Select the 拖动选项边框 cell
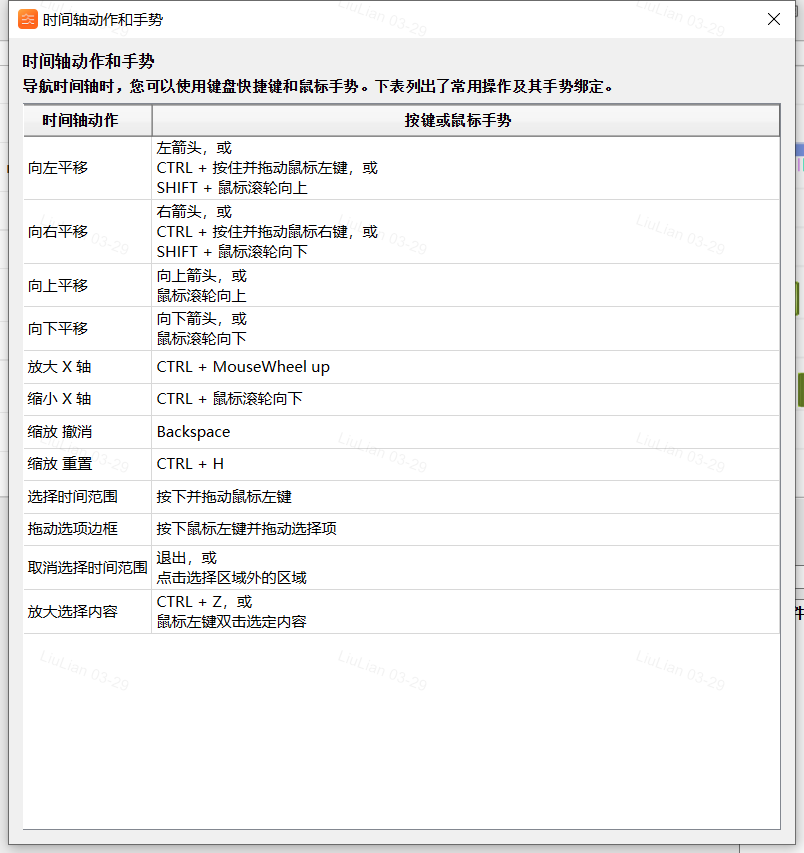 point(88,529)
